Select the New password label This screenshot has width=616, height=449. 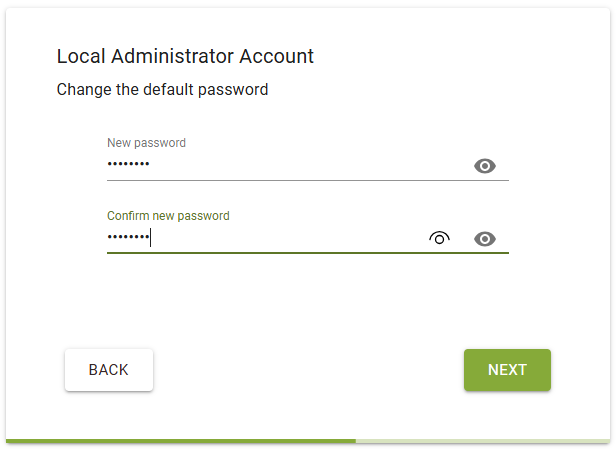[146, 143]
